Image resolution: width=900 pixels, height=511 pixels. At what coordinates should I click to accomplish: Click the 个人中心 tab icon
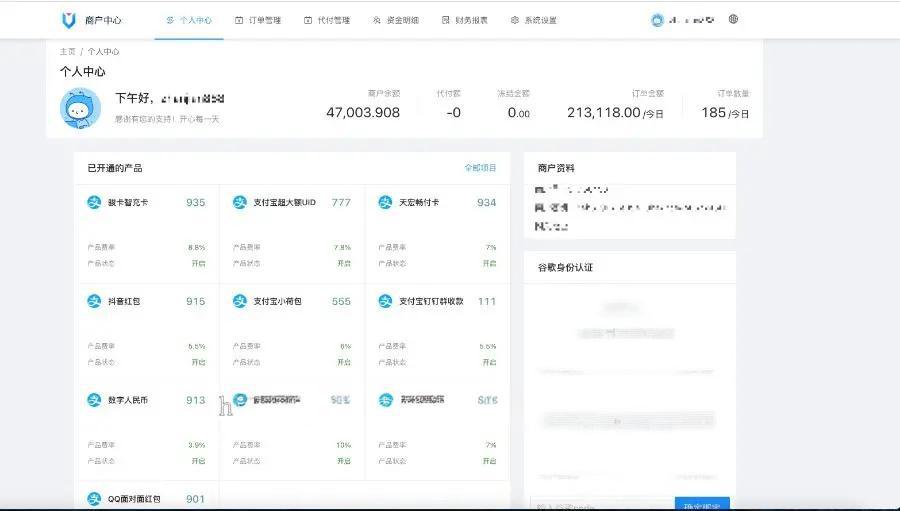[x=170, y=20]
